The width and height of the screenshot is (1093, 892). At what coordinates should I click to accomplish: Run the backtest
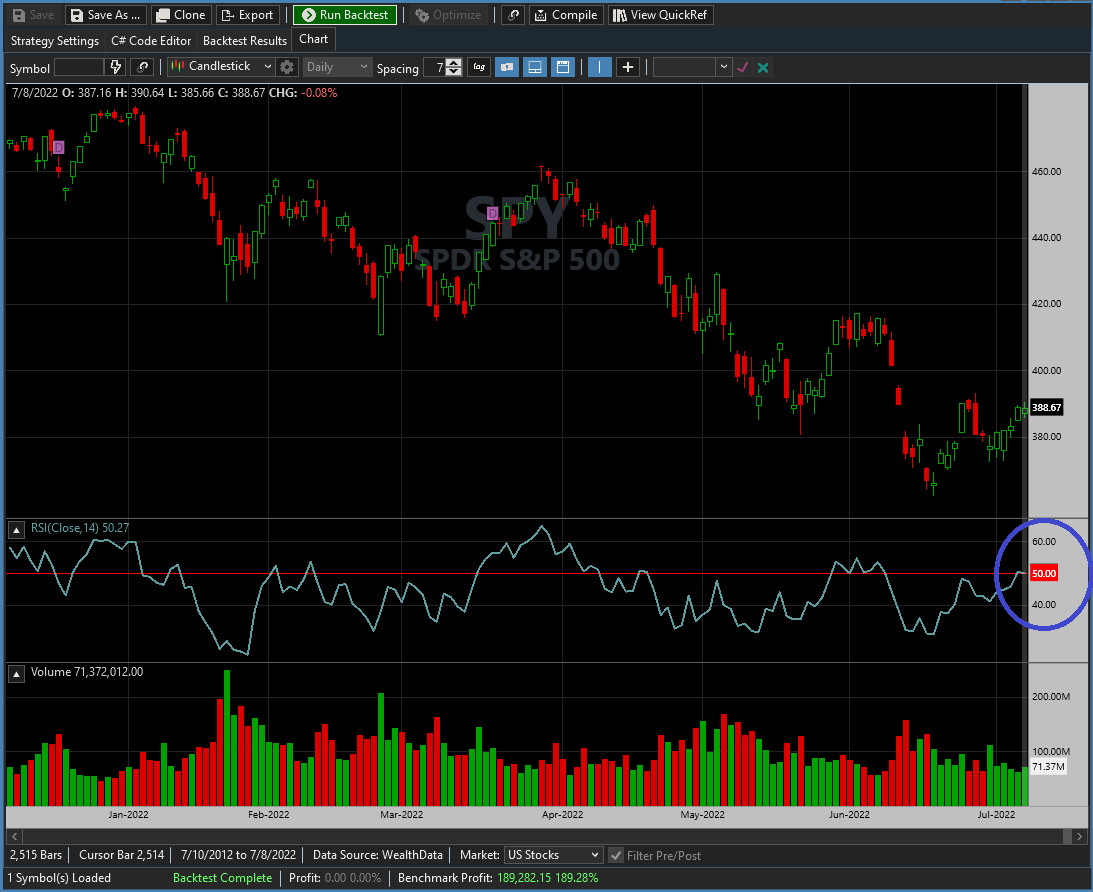coord(345,15)
